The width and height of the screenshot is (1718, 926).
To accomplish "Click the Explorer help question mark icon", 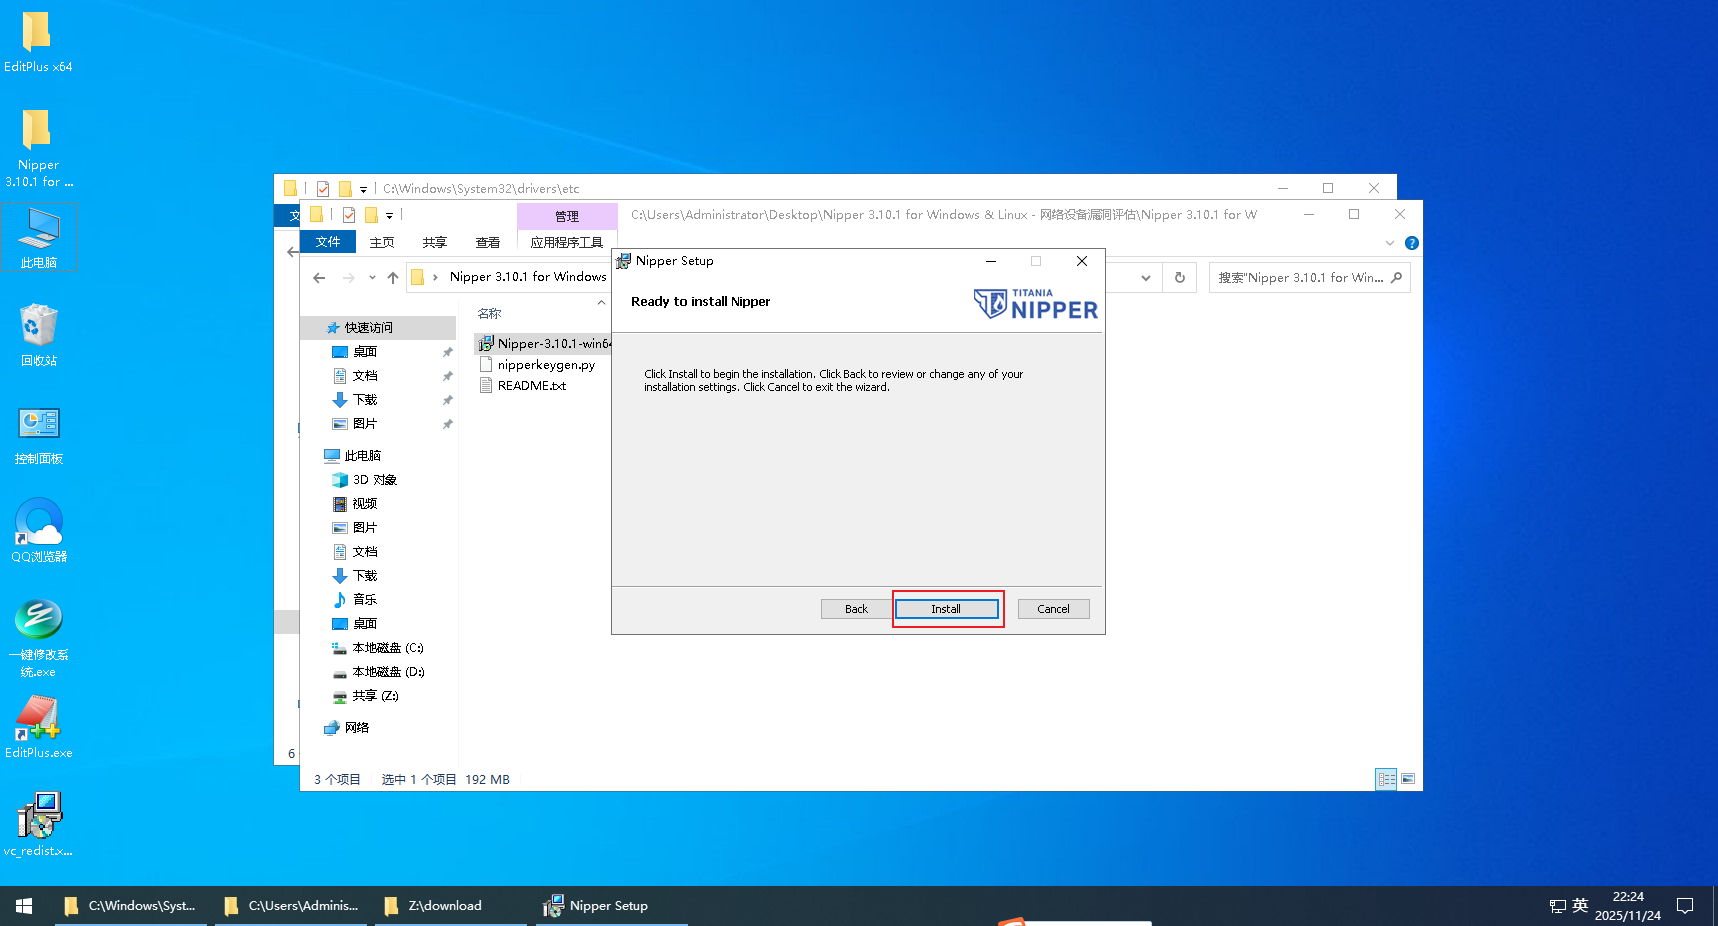I will [1411, 243].
